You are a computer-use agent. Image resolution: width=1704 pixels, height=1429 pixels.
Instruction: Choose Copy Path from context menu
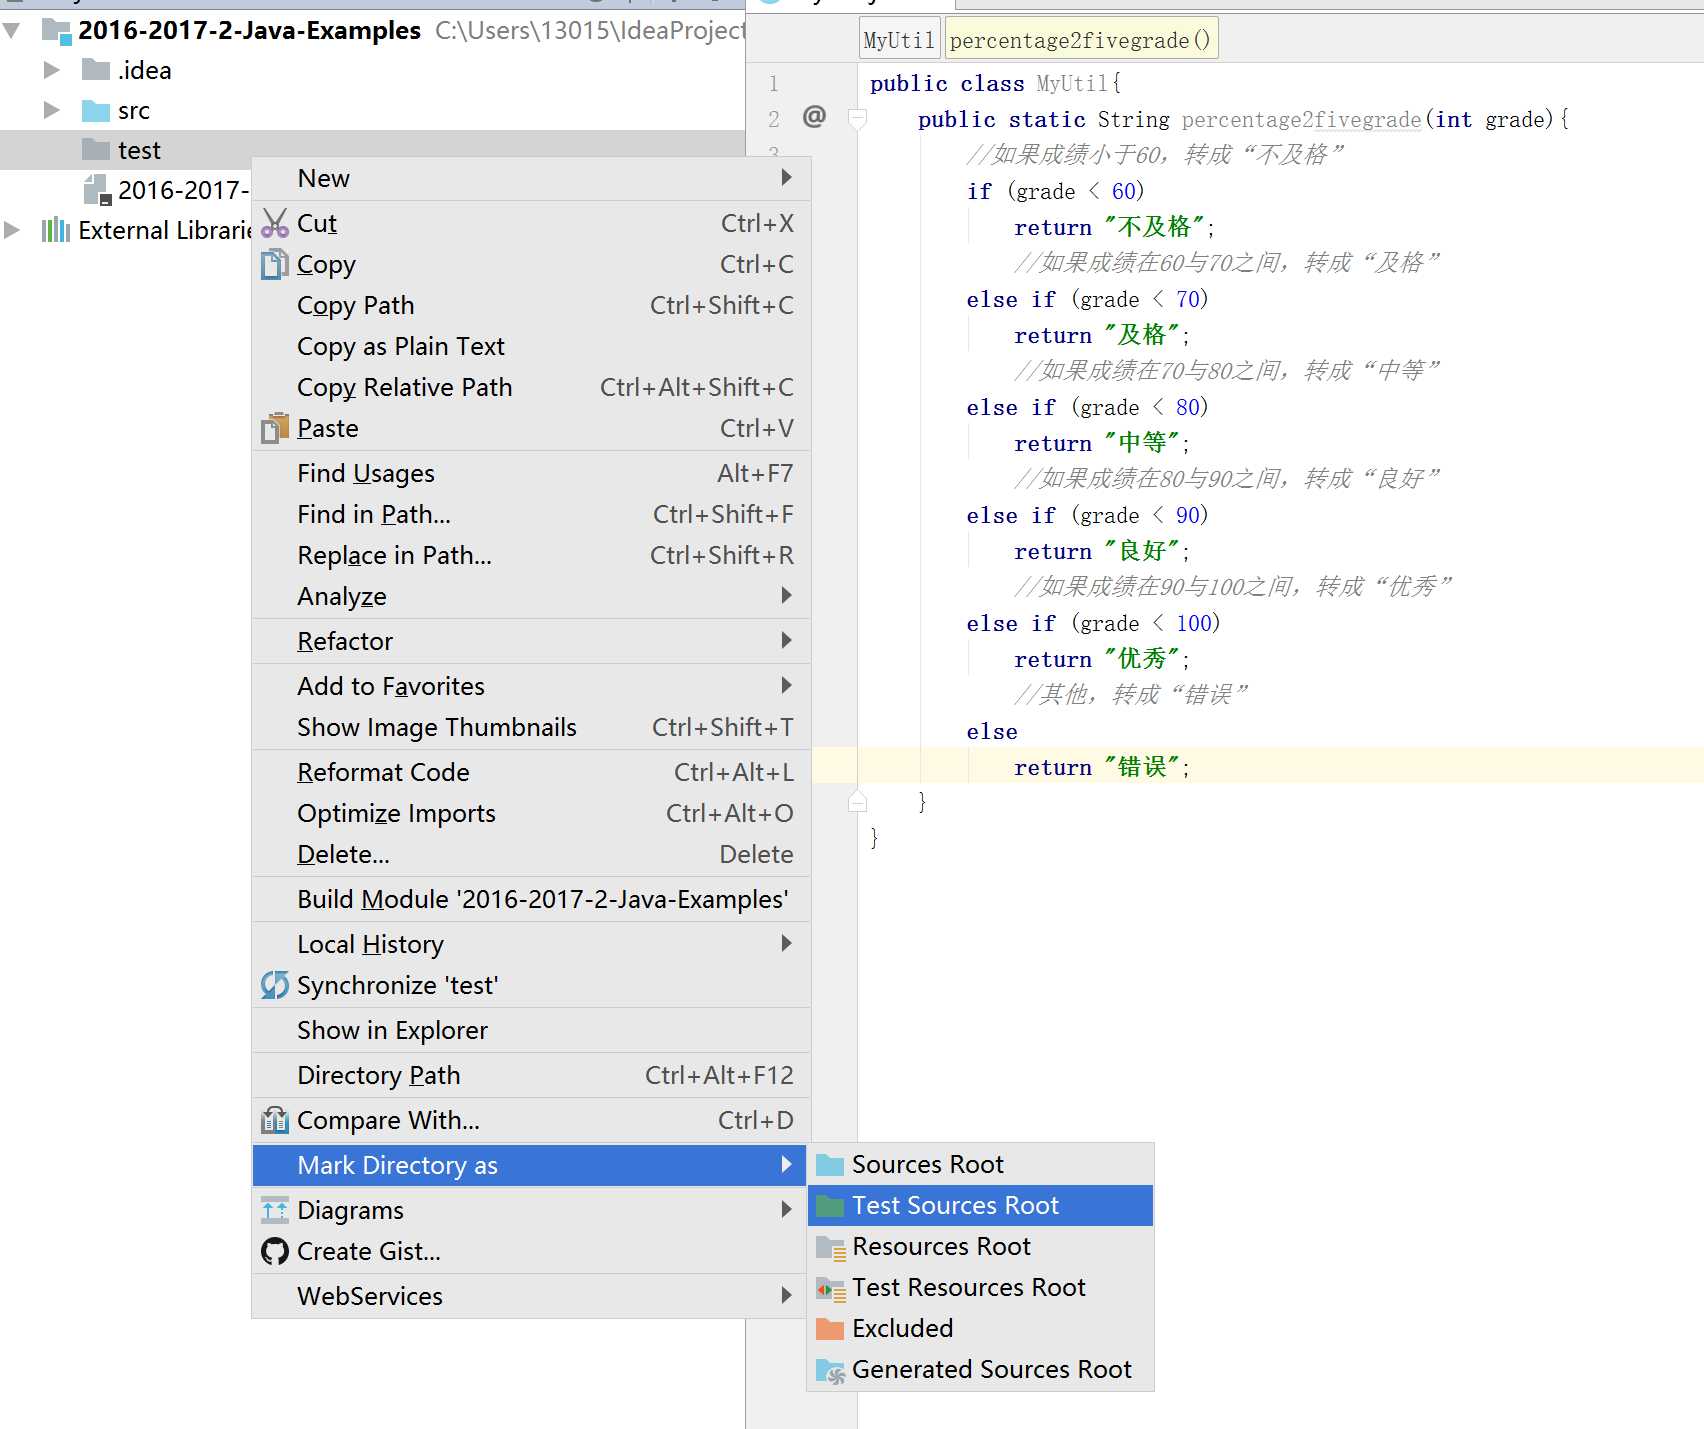click(x=531, y=305)
